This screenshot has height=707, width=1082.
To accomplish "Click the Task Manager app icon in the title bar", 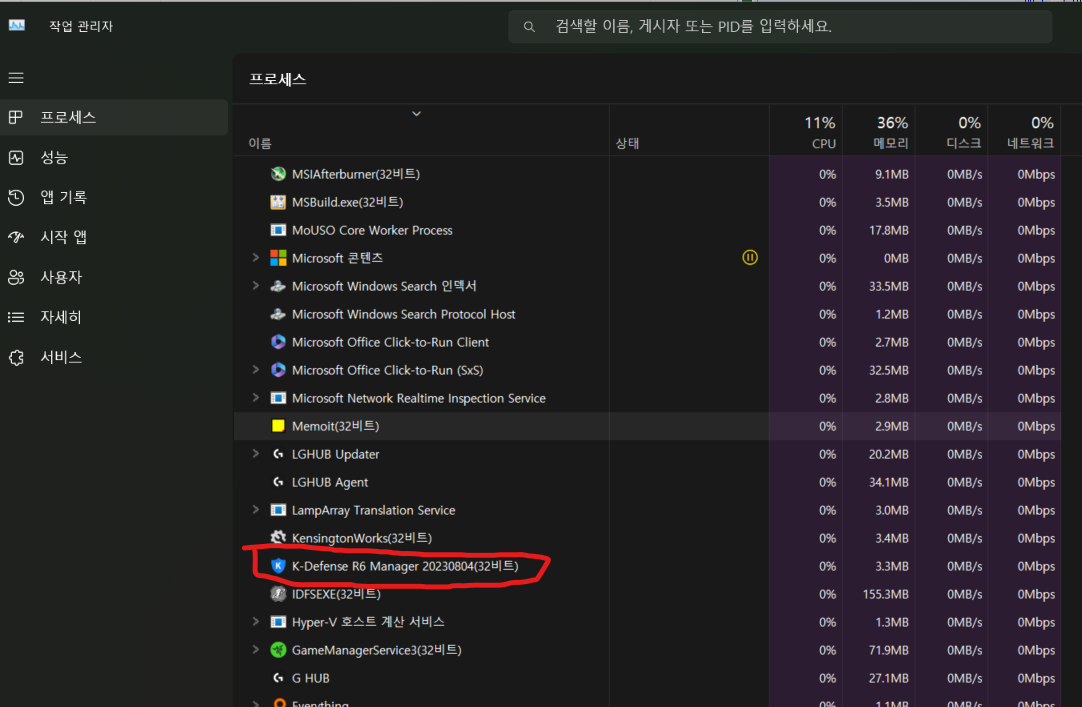I will click(17, 26).
